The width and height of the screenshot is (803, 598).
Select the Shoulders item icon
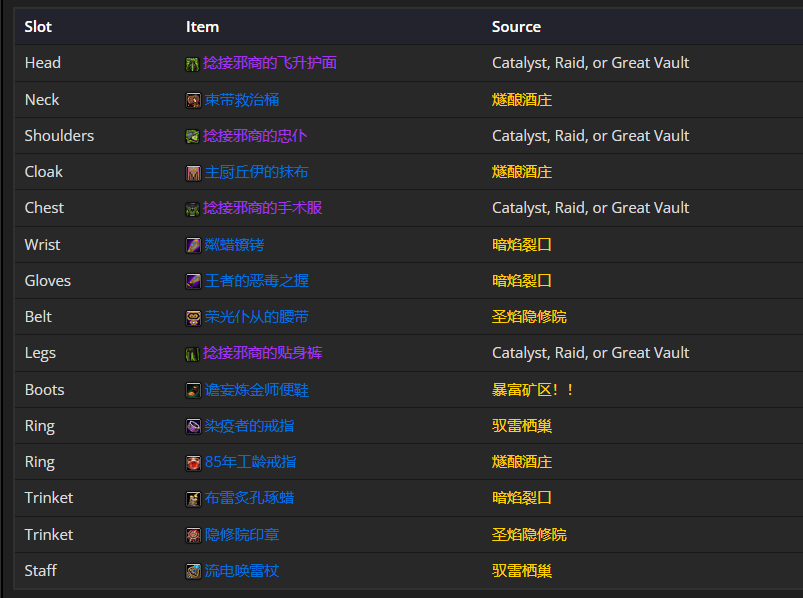coord(193,136)
